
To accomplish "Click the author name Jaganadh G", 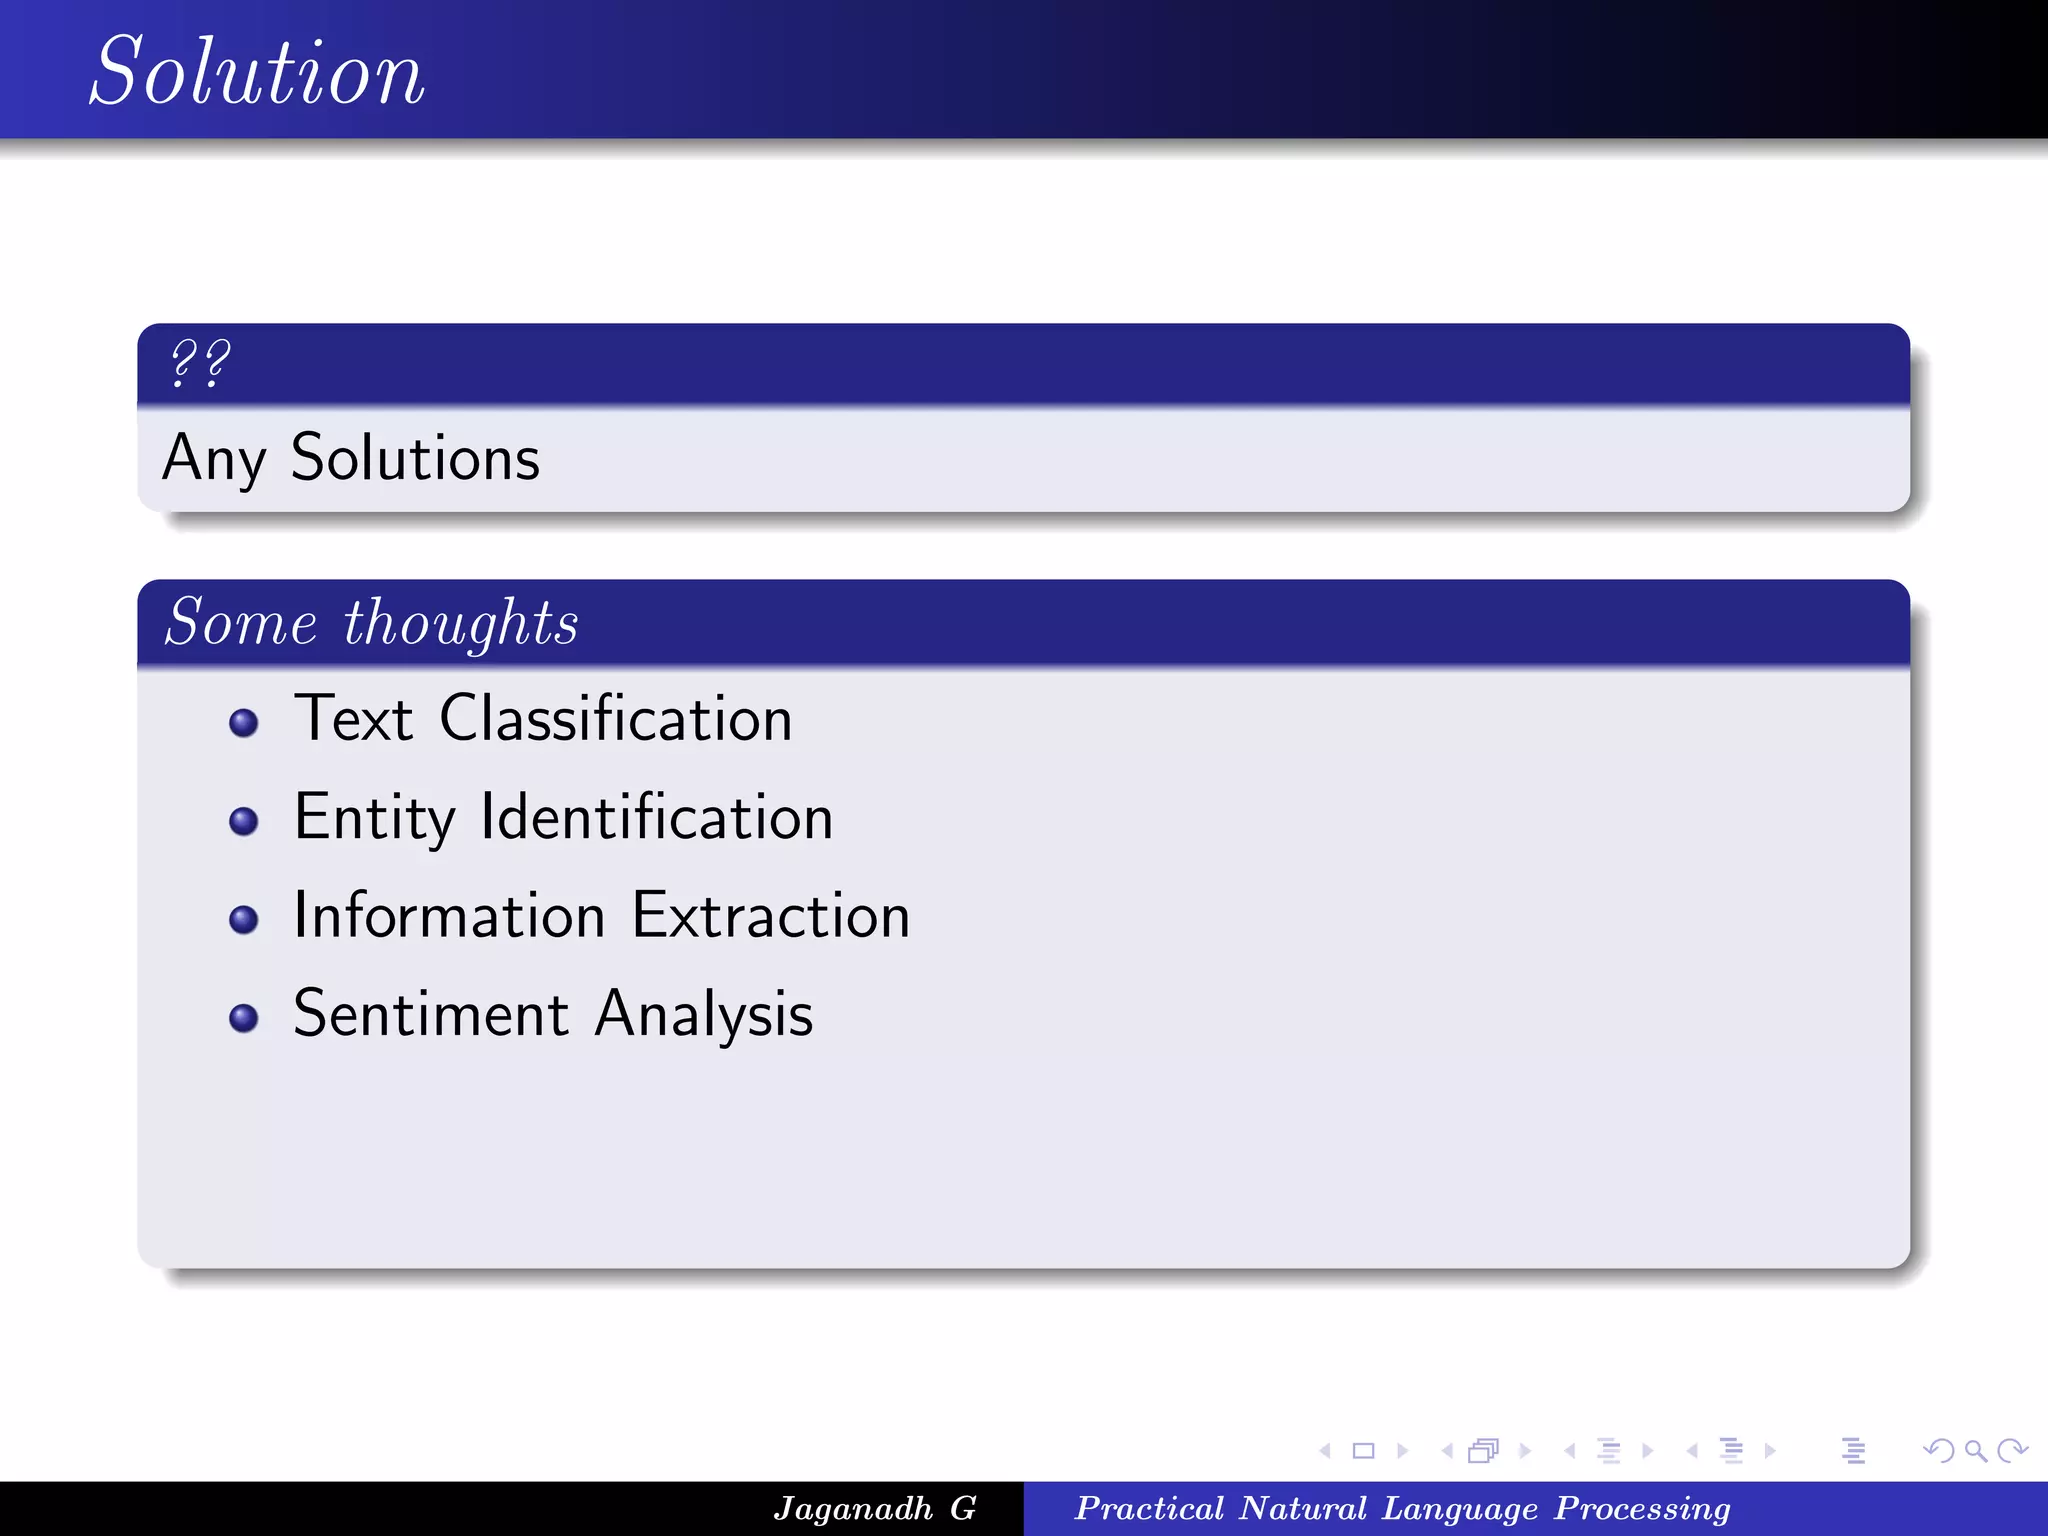I will pos(875,1508).
